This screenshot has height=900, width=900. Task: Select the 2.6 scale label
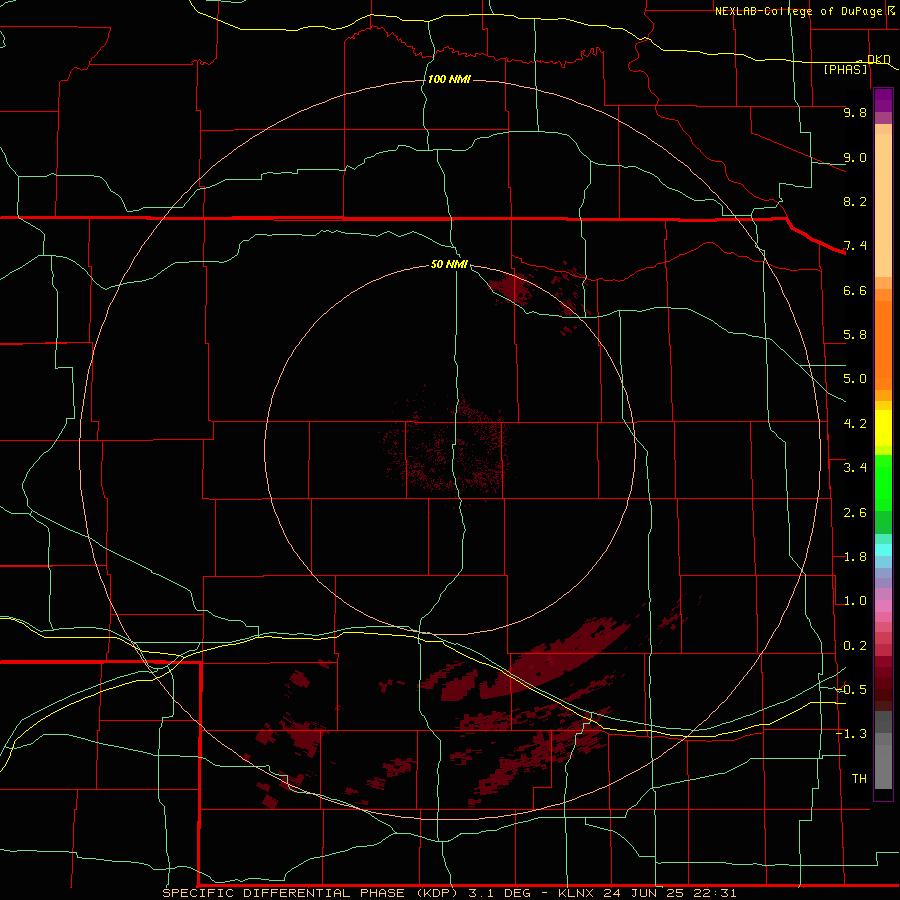pos(855,513)
